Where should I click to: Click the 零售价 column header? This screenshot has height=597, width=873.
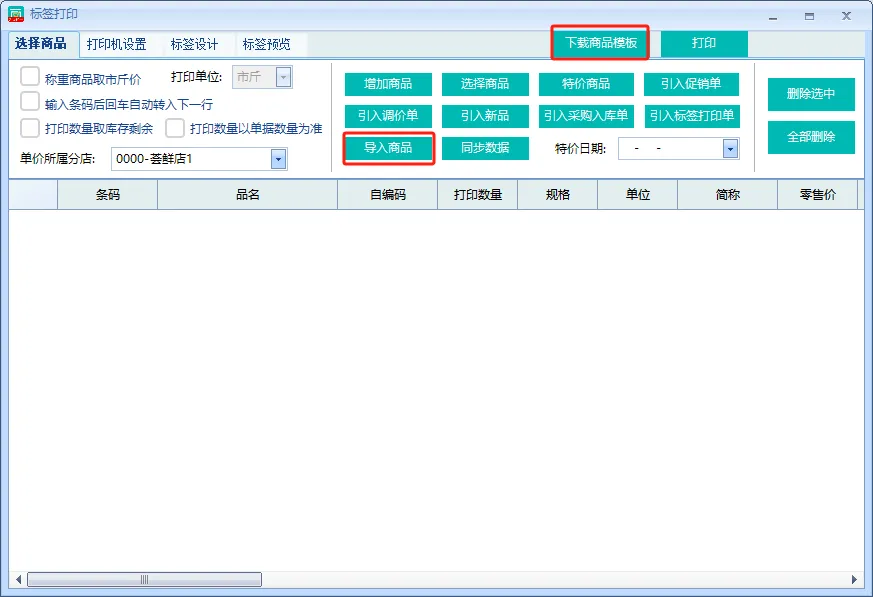click(x=817, y=195)
